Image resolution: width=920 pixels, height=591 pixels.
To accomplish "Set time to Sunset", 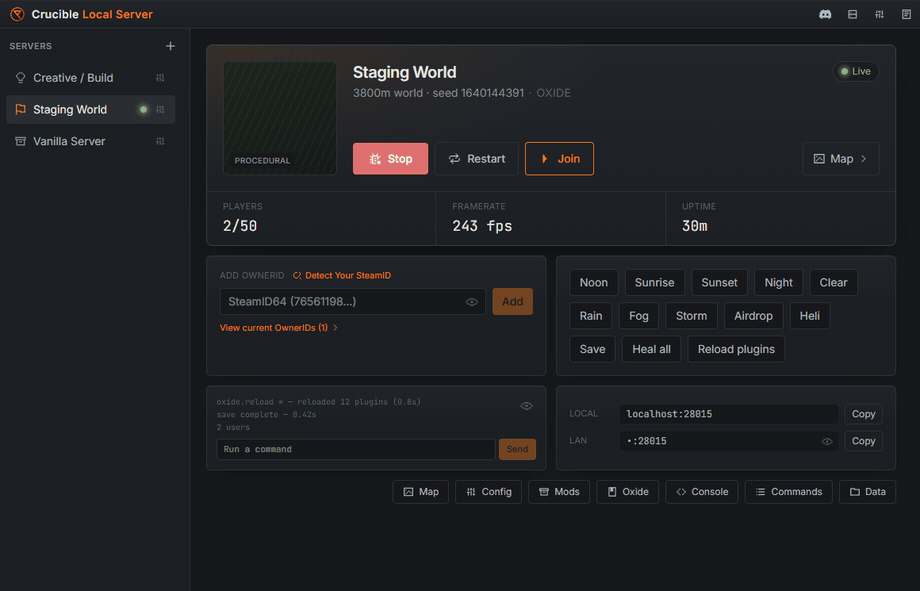I will (719, 282).
